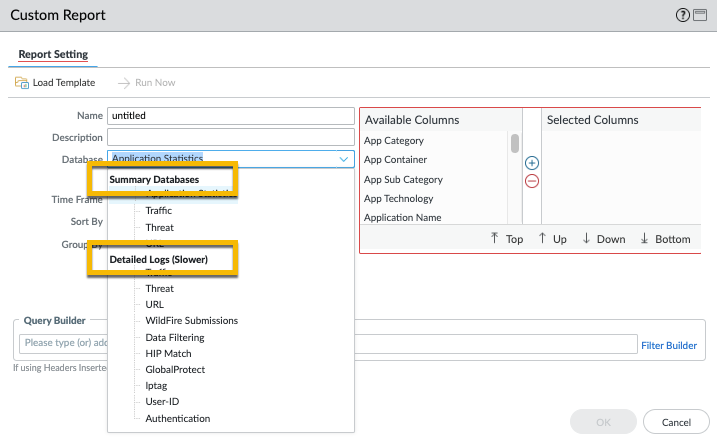Move selected column Up
Image resolution: width=717 pixels, height=447 pixels.
[554, 239]
